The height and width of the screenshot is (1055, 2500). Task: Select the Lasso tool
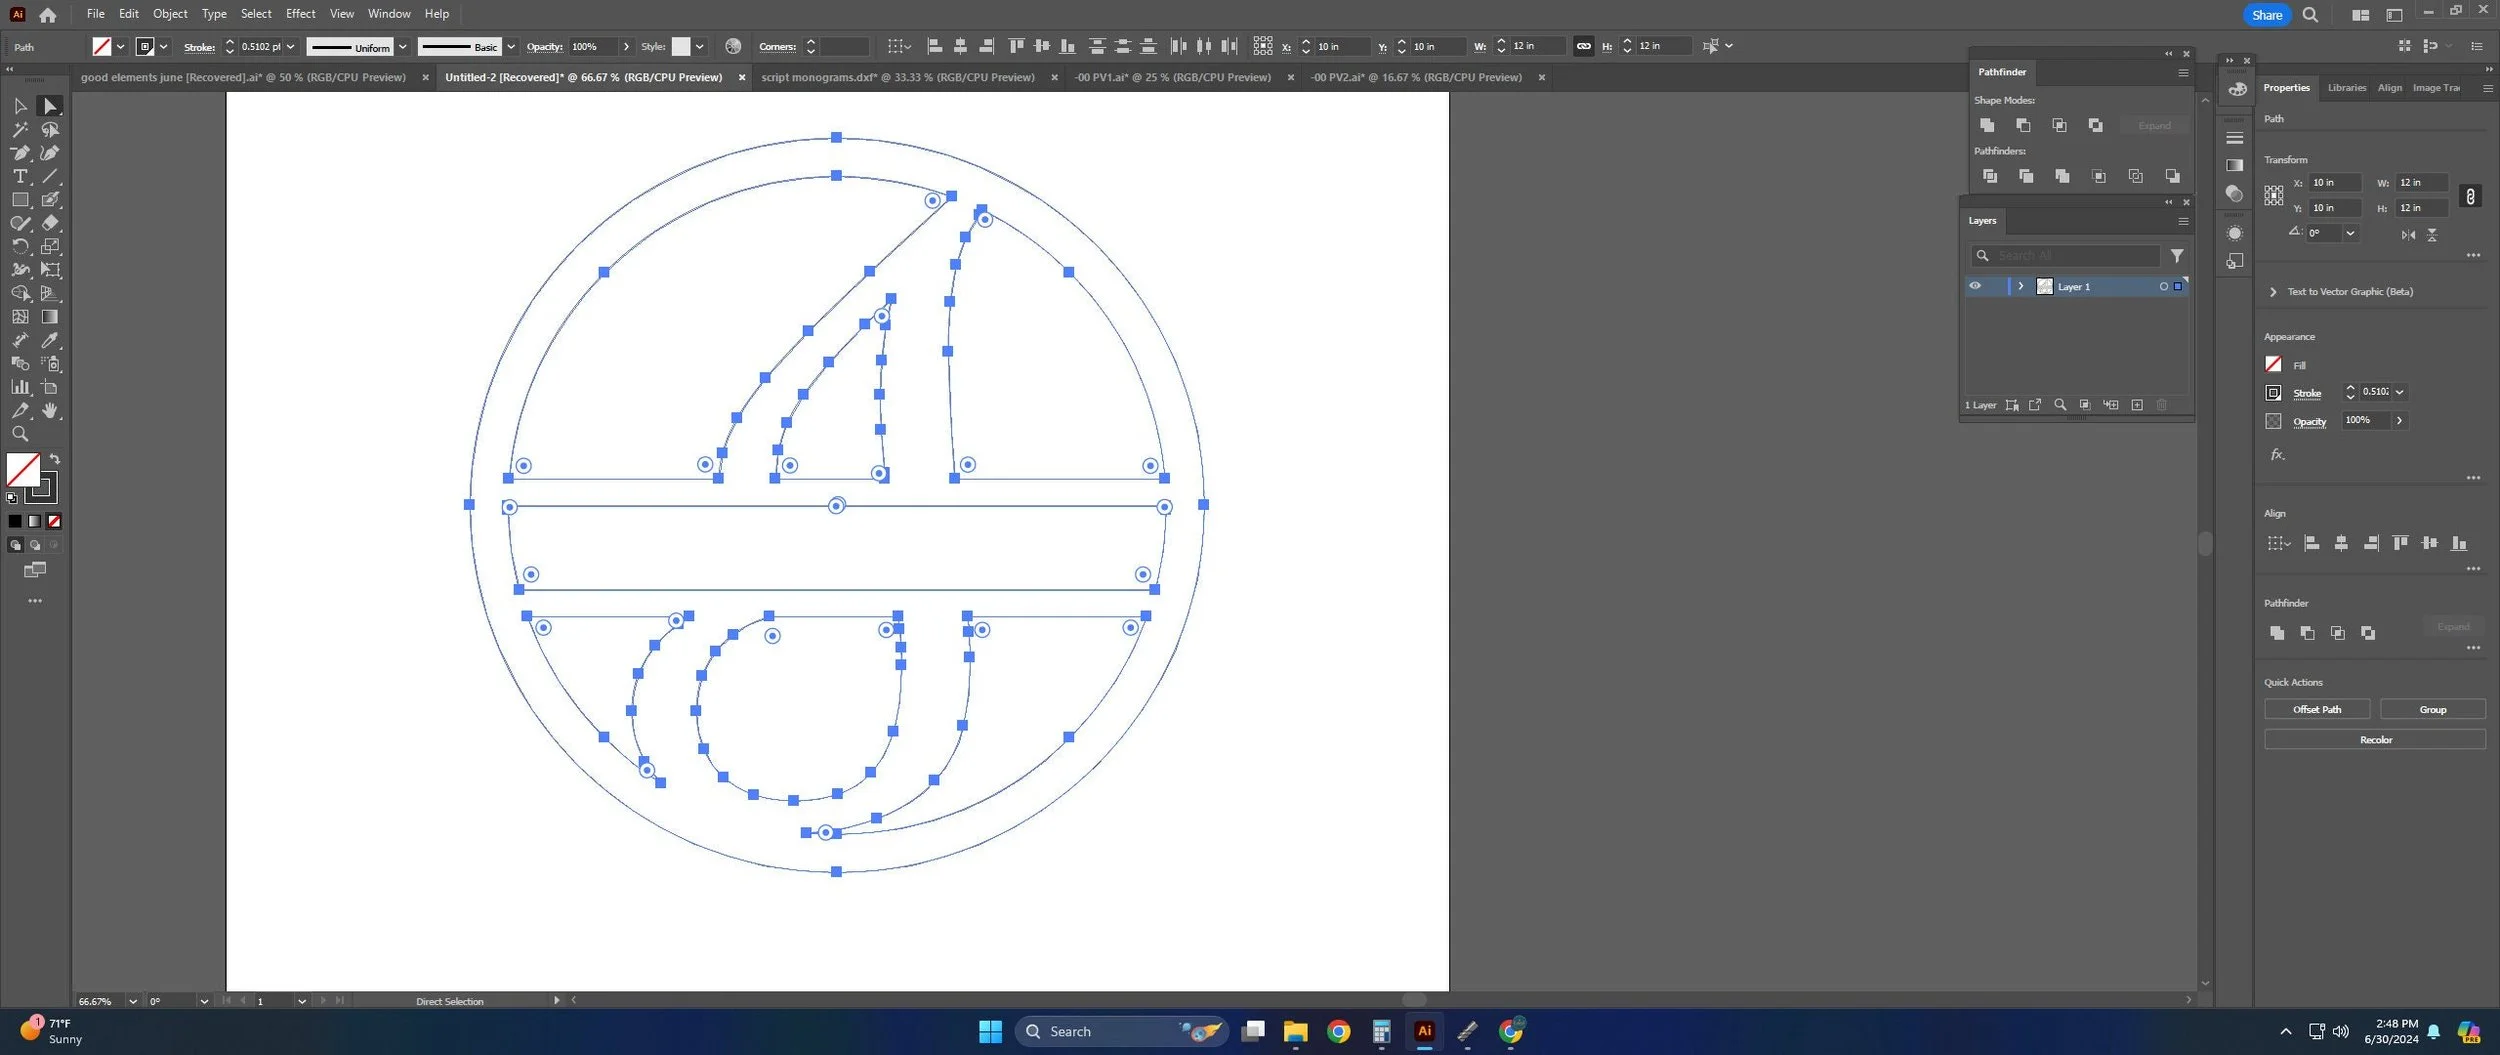tap(50, 130)
